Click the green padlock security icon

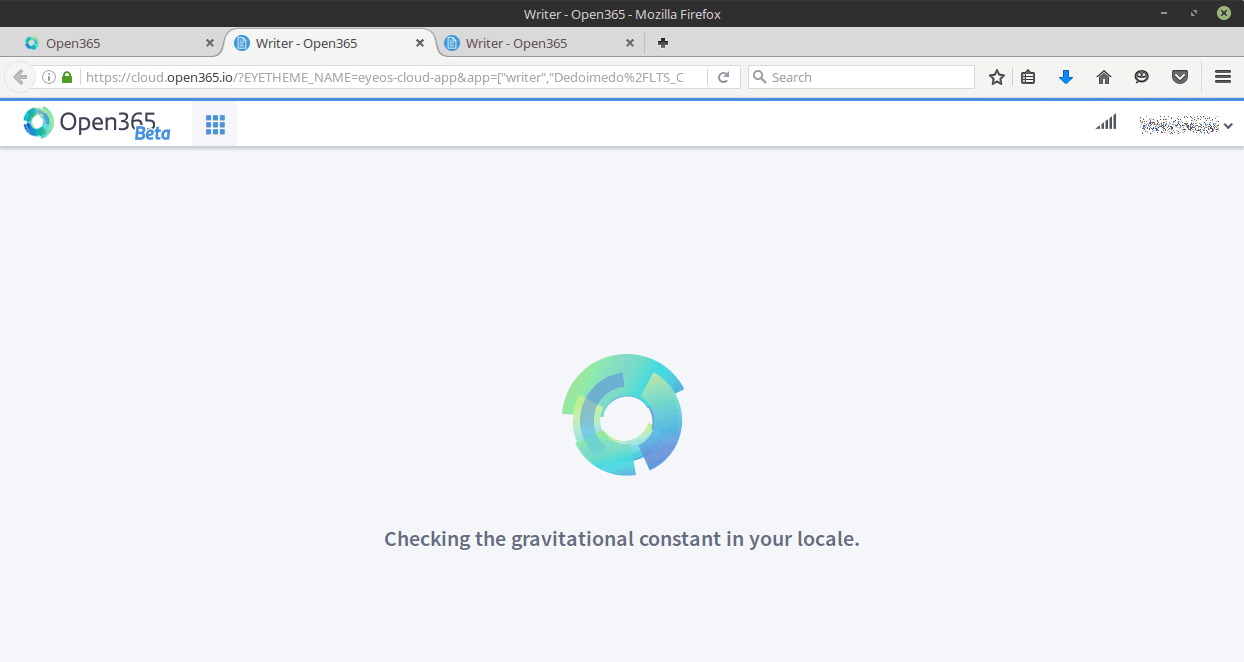point(67,77)
